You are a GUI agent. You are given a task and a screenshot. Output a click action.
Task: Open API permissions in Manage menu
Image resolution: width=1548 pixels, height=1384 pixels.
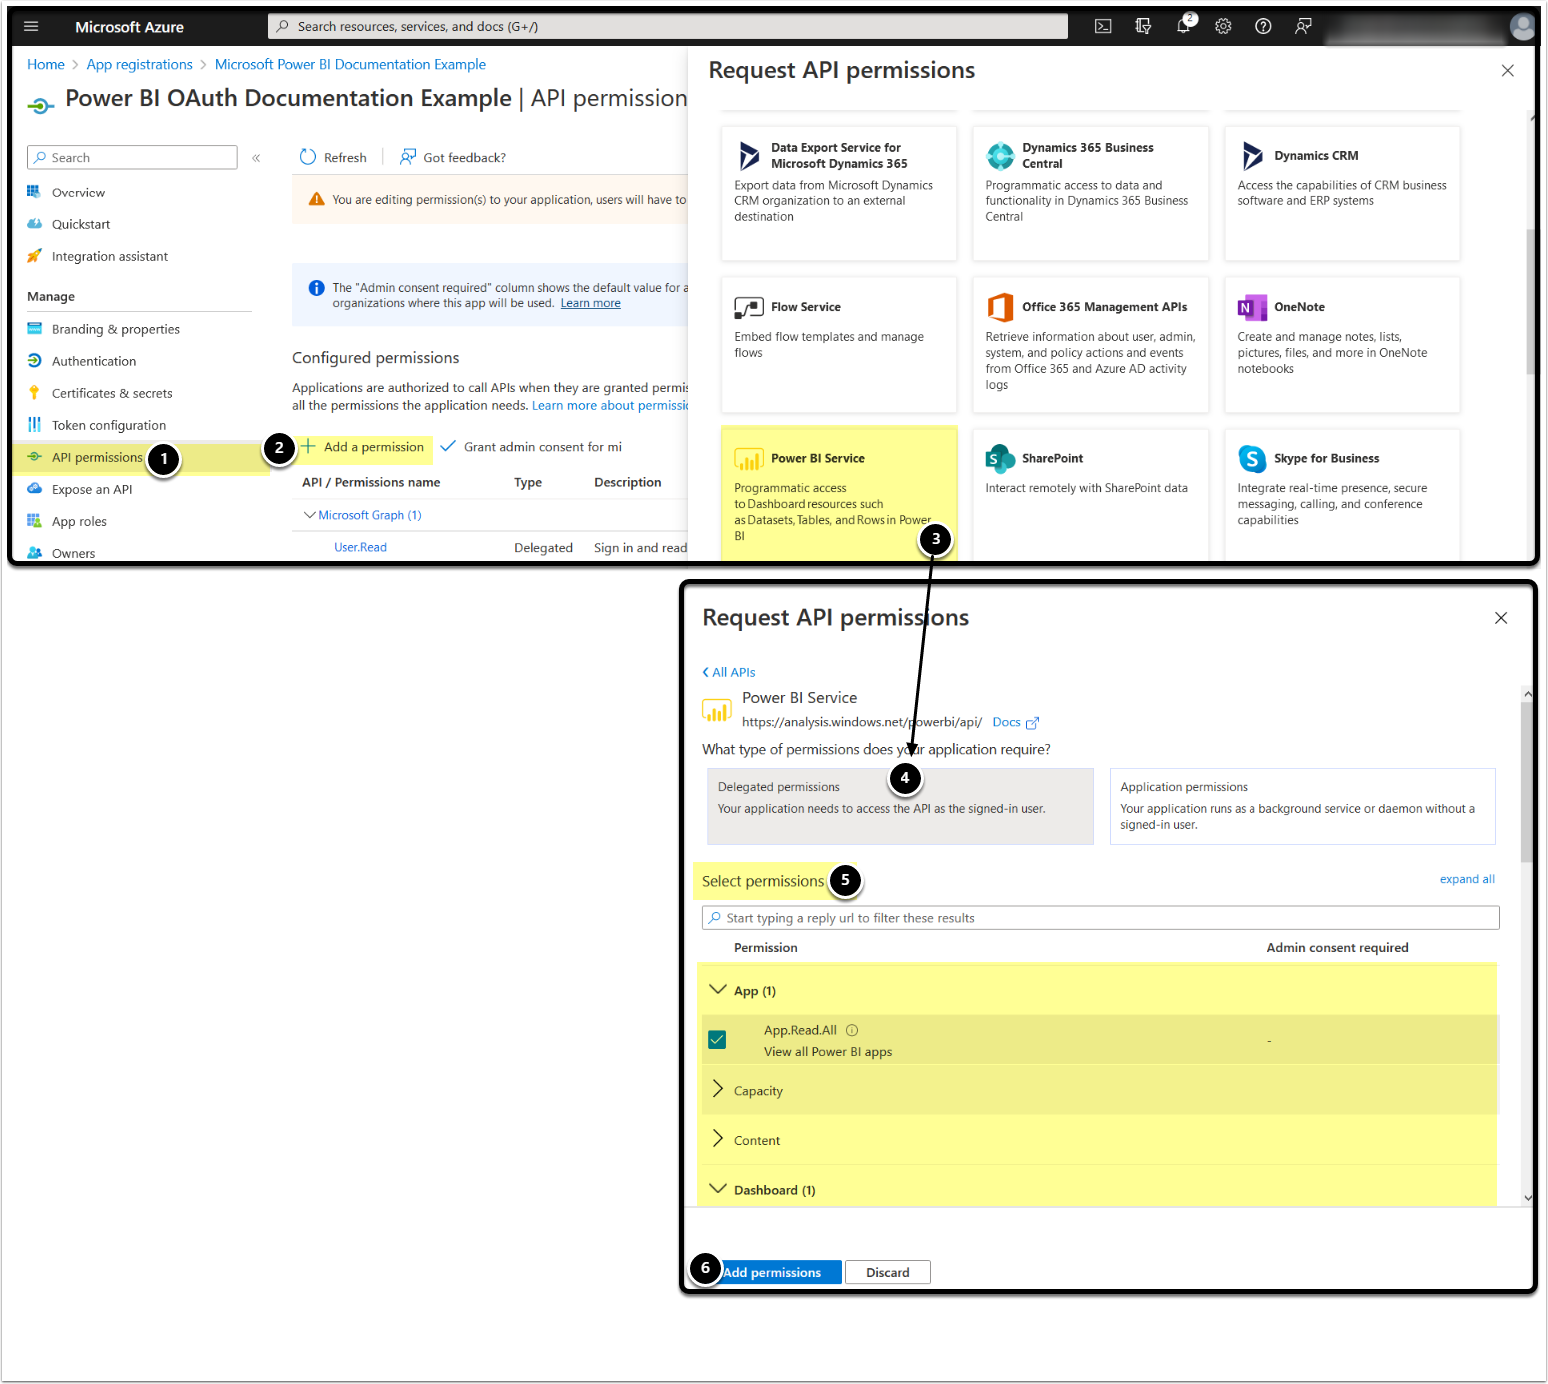[97, 457]
